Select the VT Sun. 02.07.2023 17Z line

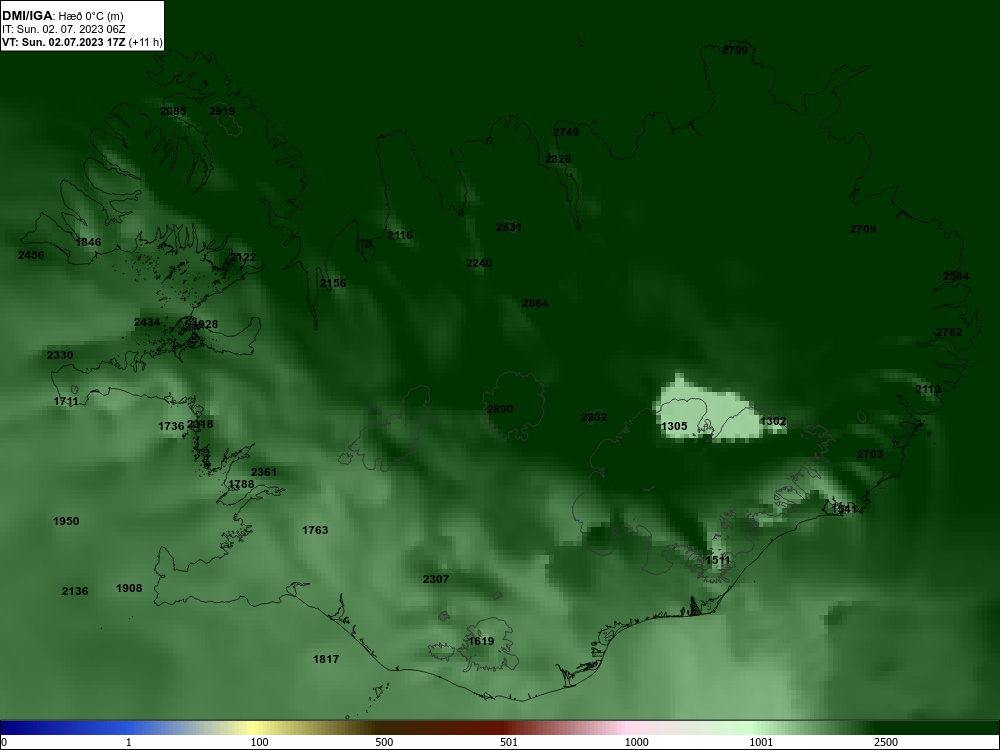82,43
